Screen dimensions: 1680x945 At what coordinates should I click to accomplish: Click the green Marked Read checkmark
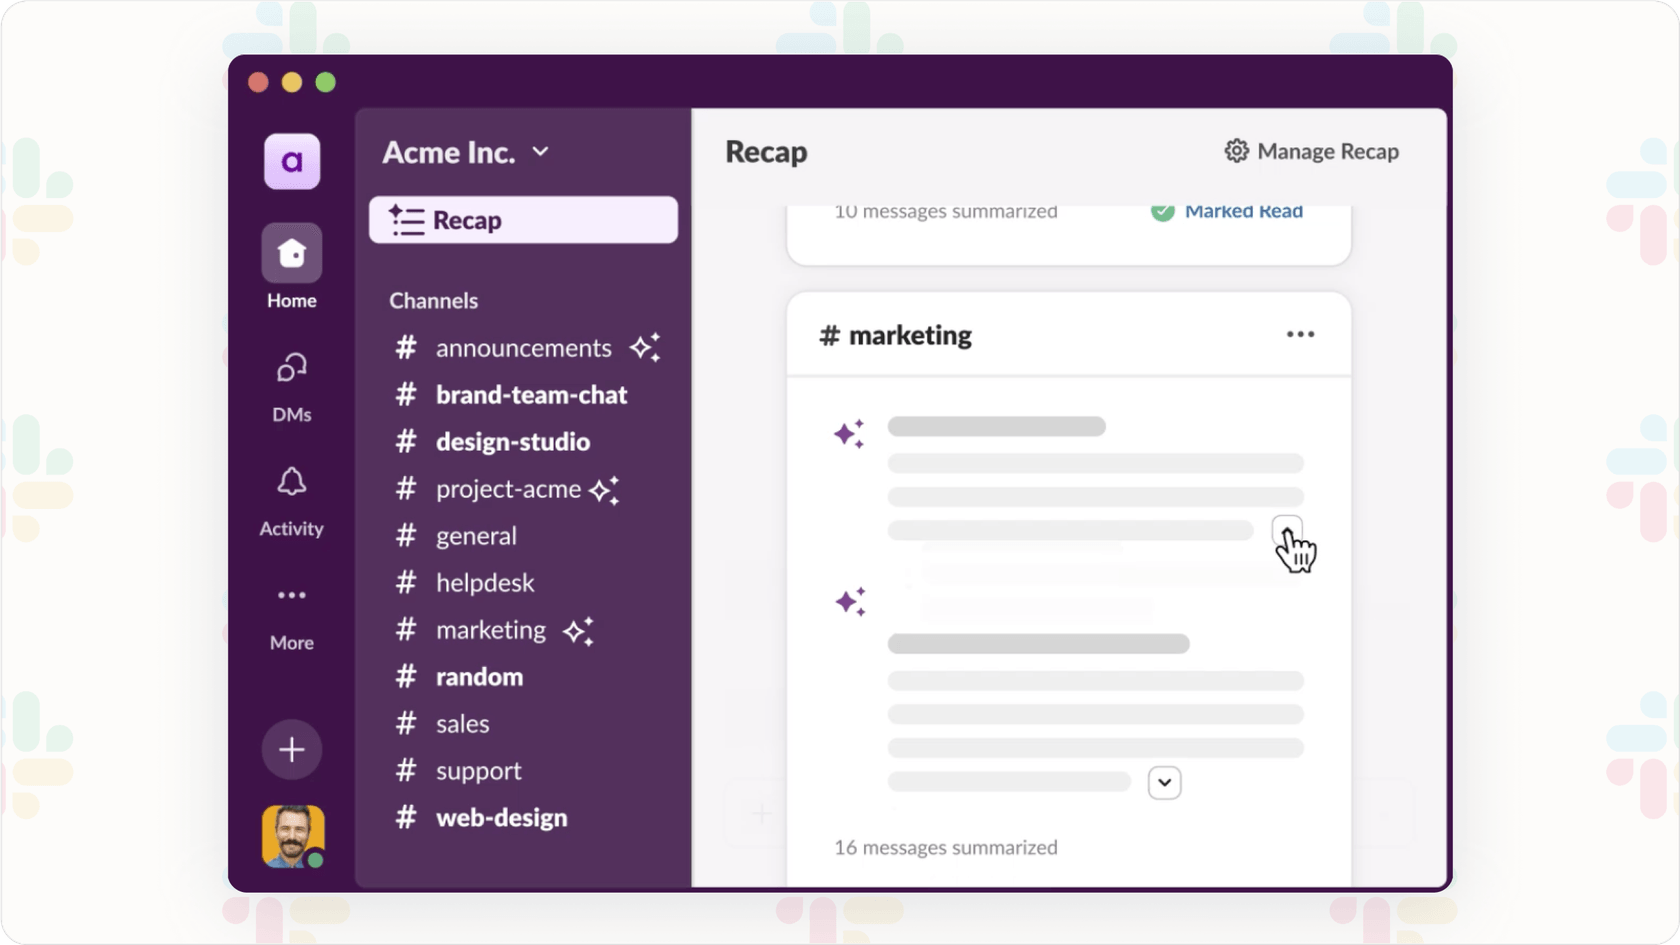1162,211
